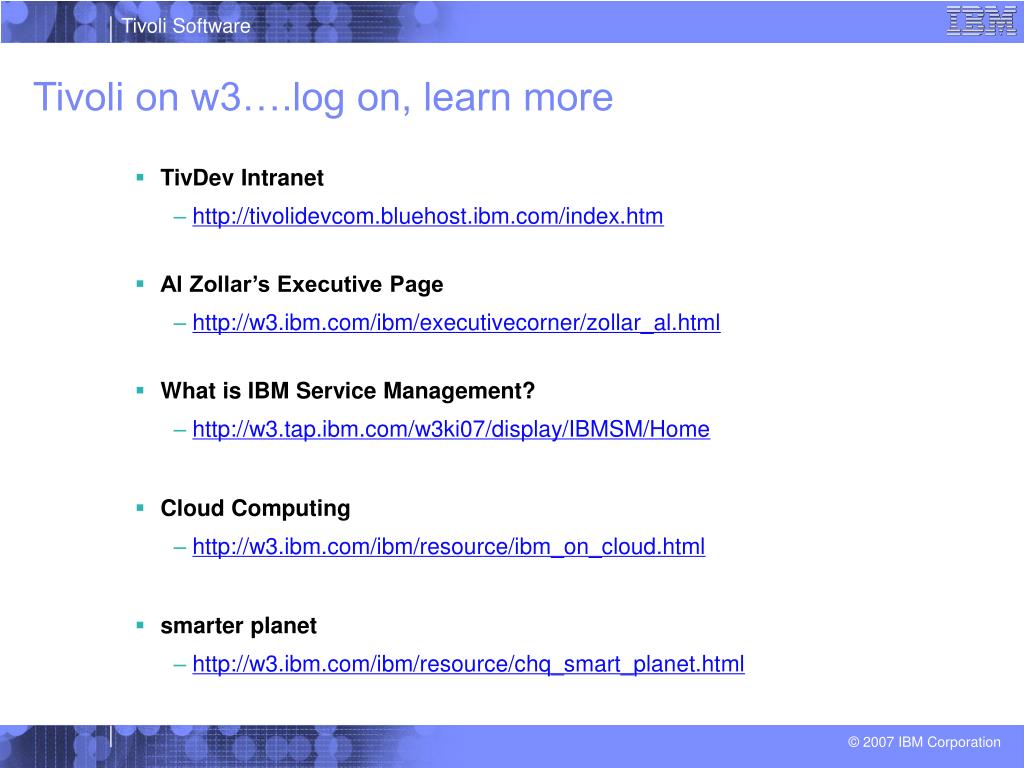Open Al Zollar's executivecorner zollar_al.html link
The width and height of the screenshot is (1024, 768).
pos(456,323)
